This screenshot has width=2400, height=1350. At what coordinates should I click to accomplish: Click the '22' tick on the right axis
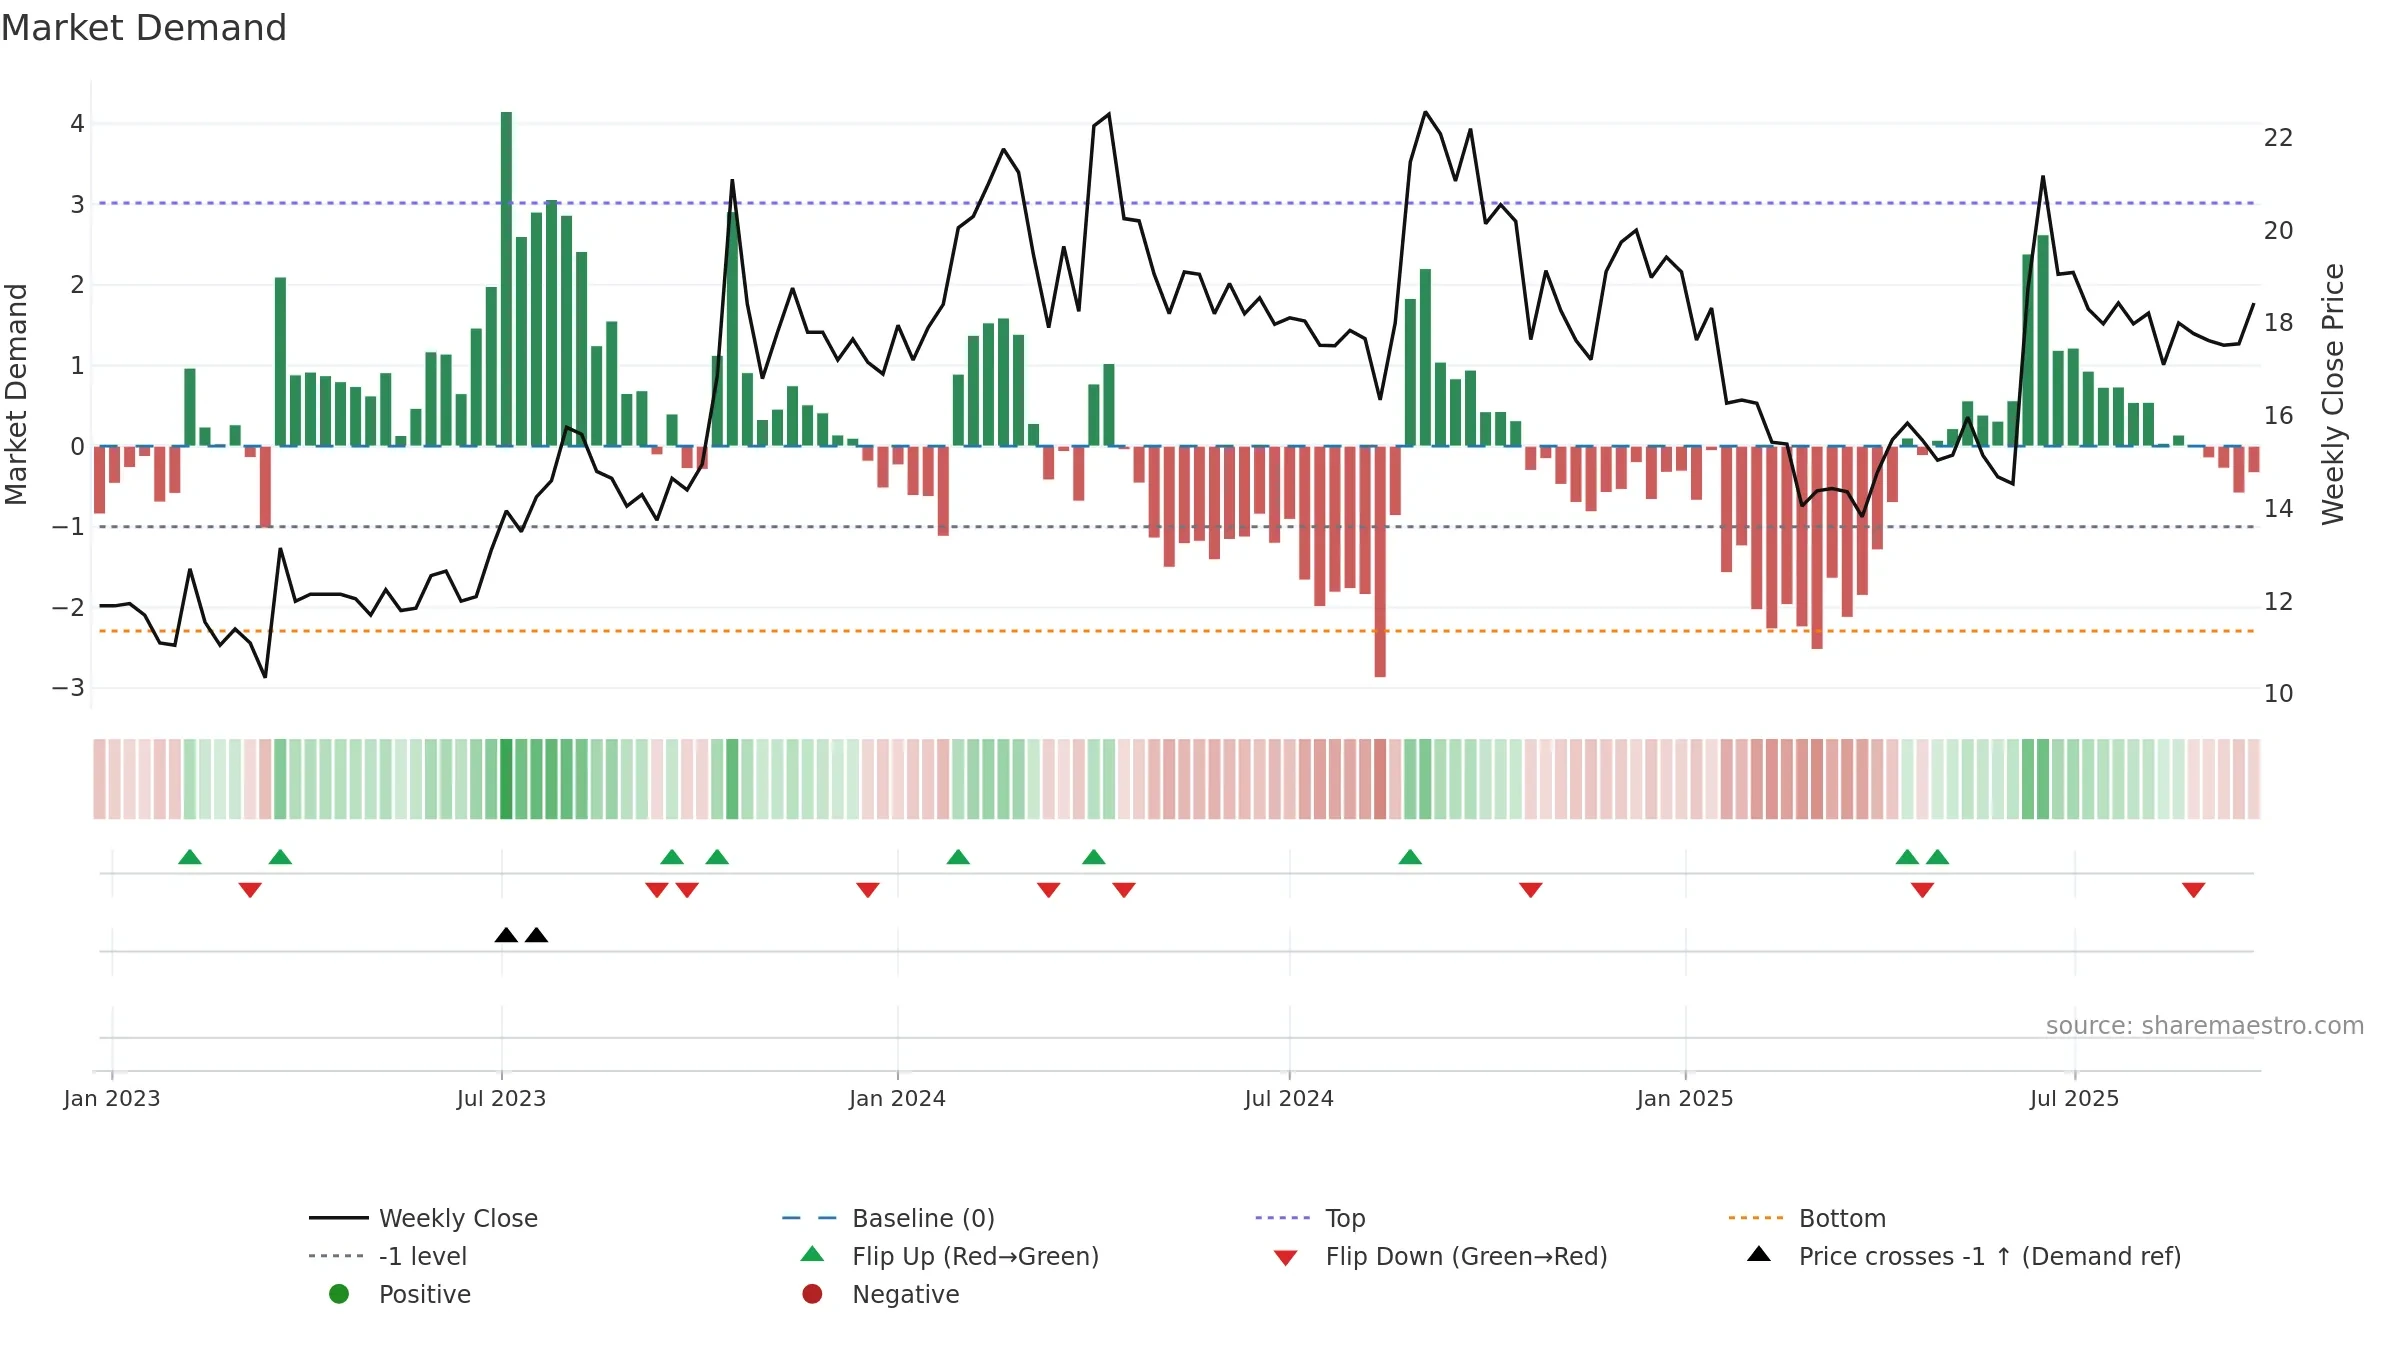(2279, 138)
